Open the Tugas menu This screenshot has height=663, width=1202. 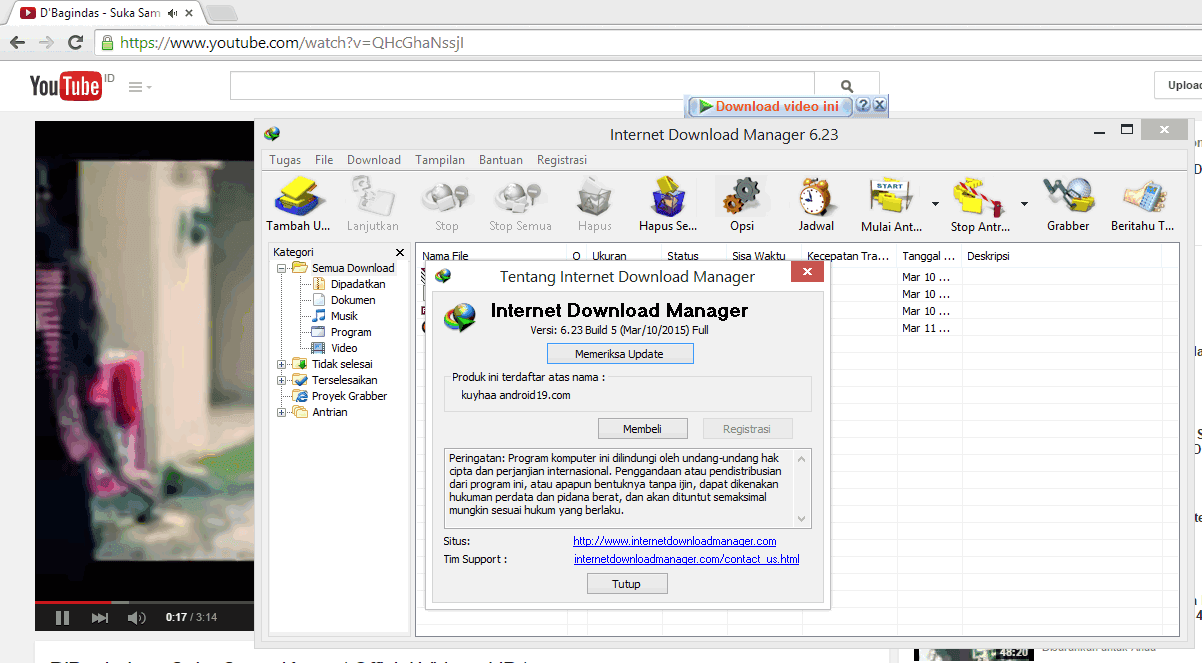point(285,160)
